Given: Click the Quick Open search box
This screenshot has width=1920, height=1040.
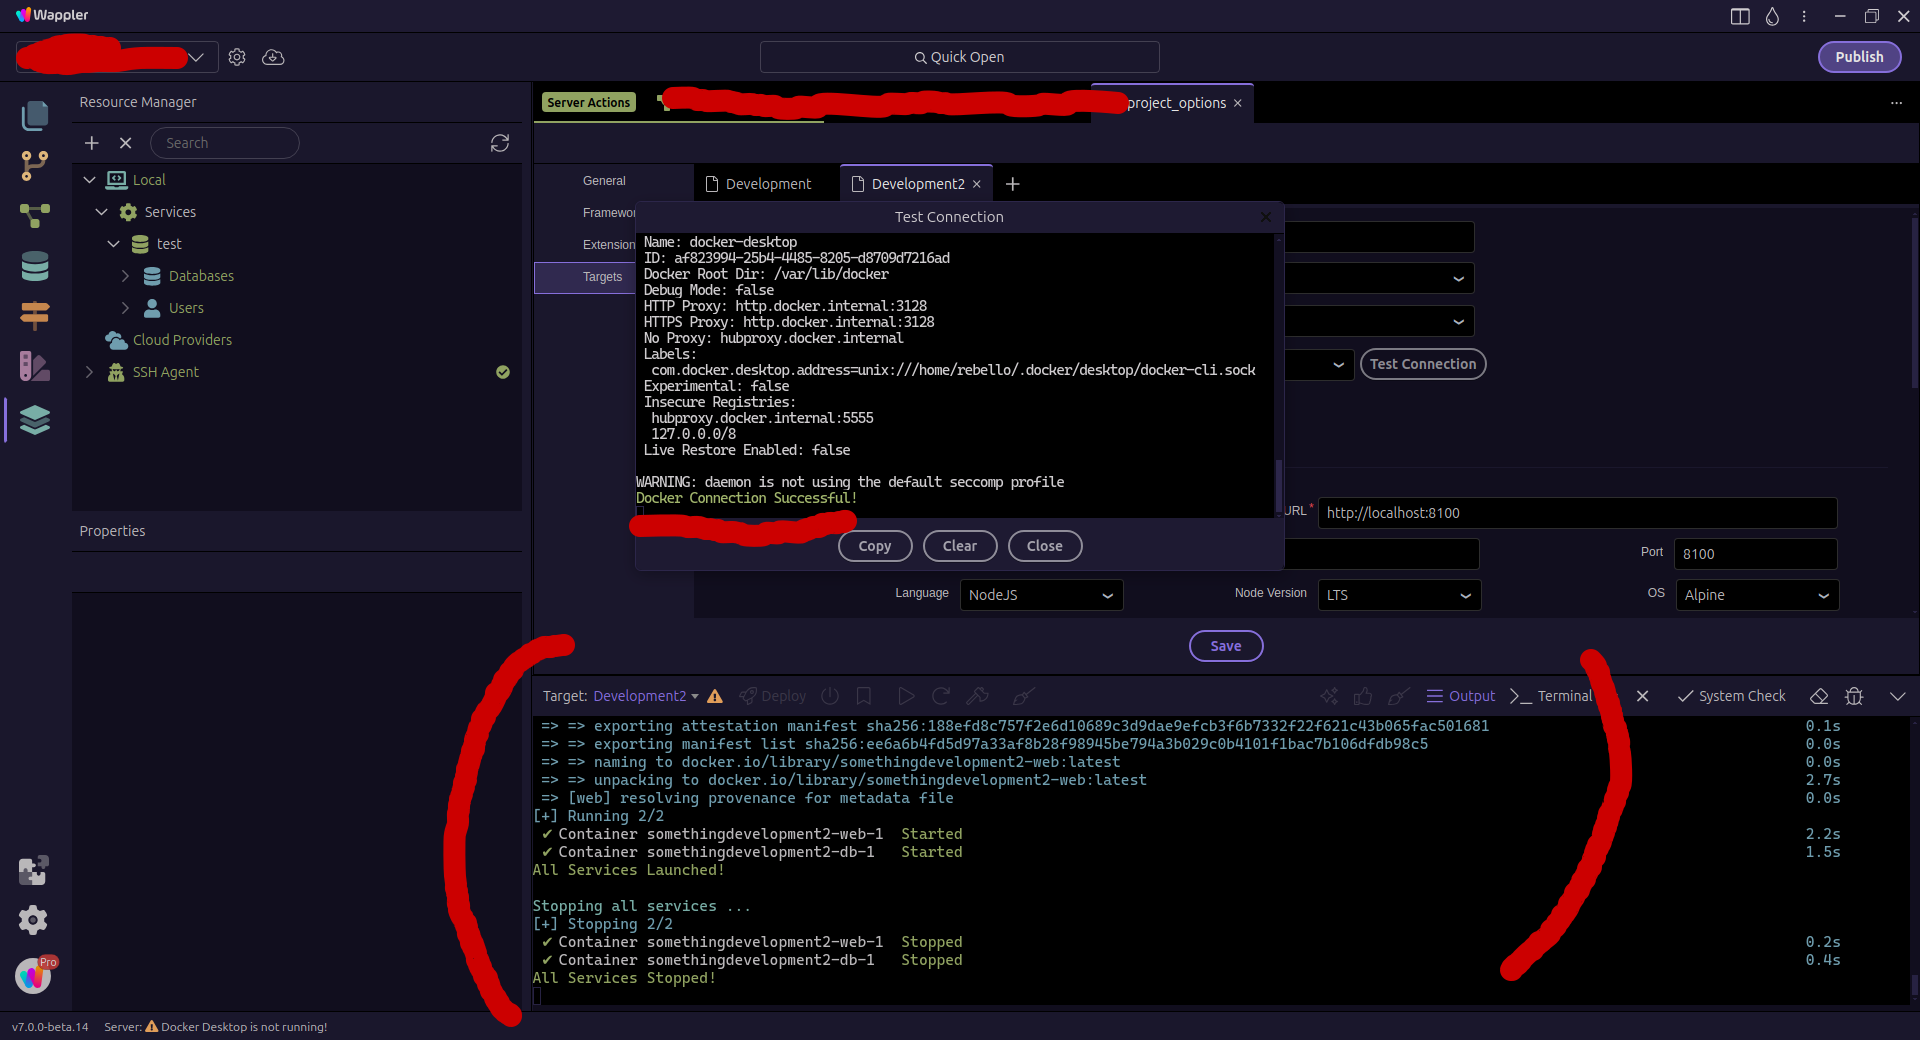Looking at the screenshot, I should (960, 57).
